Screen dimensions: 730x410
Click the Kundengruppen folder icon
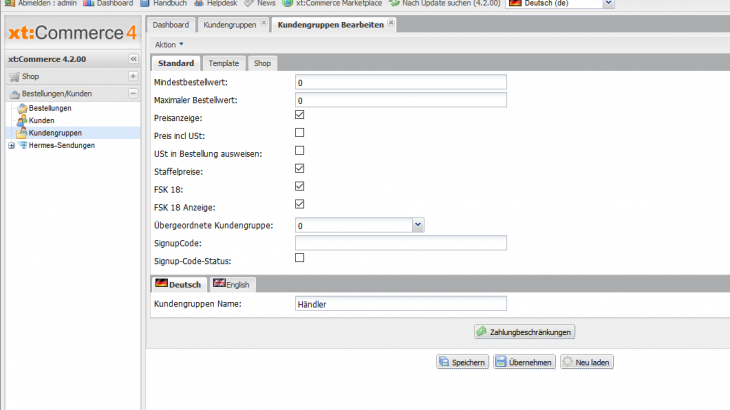tap(22, 133)
